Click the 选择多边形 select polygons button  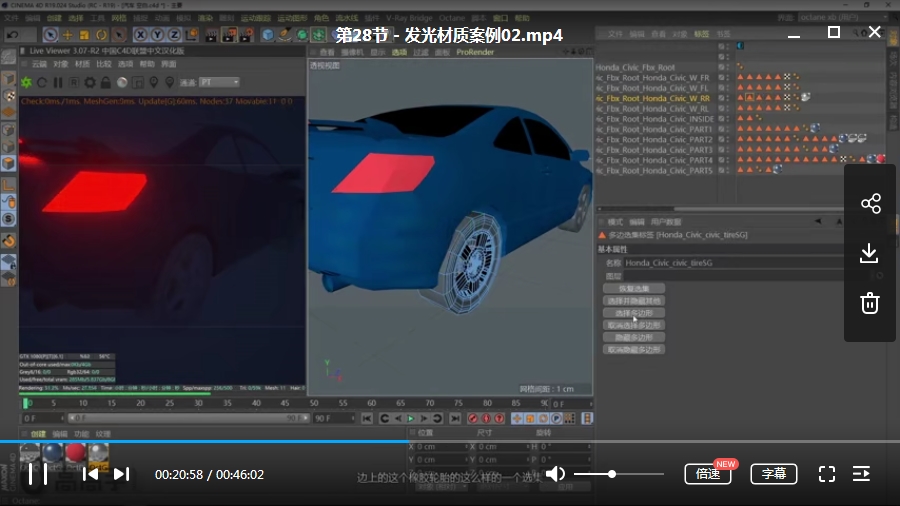pos(634,313)
